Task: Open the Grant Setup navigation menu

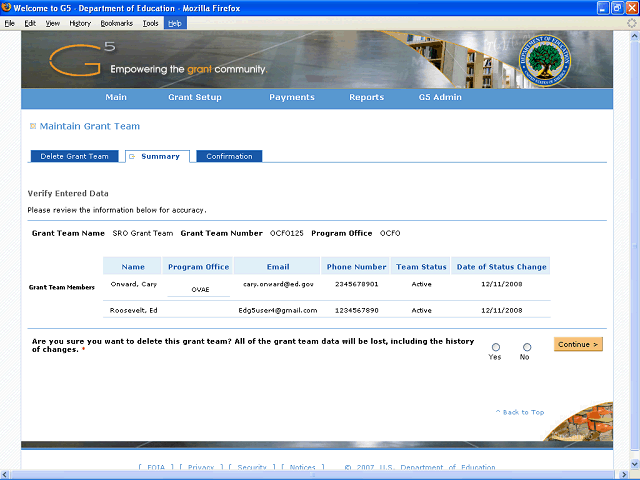Action: [195, 97]
